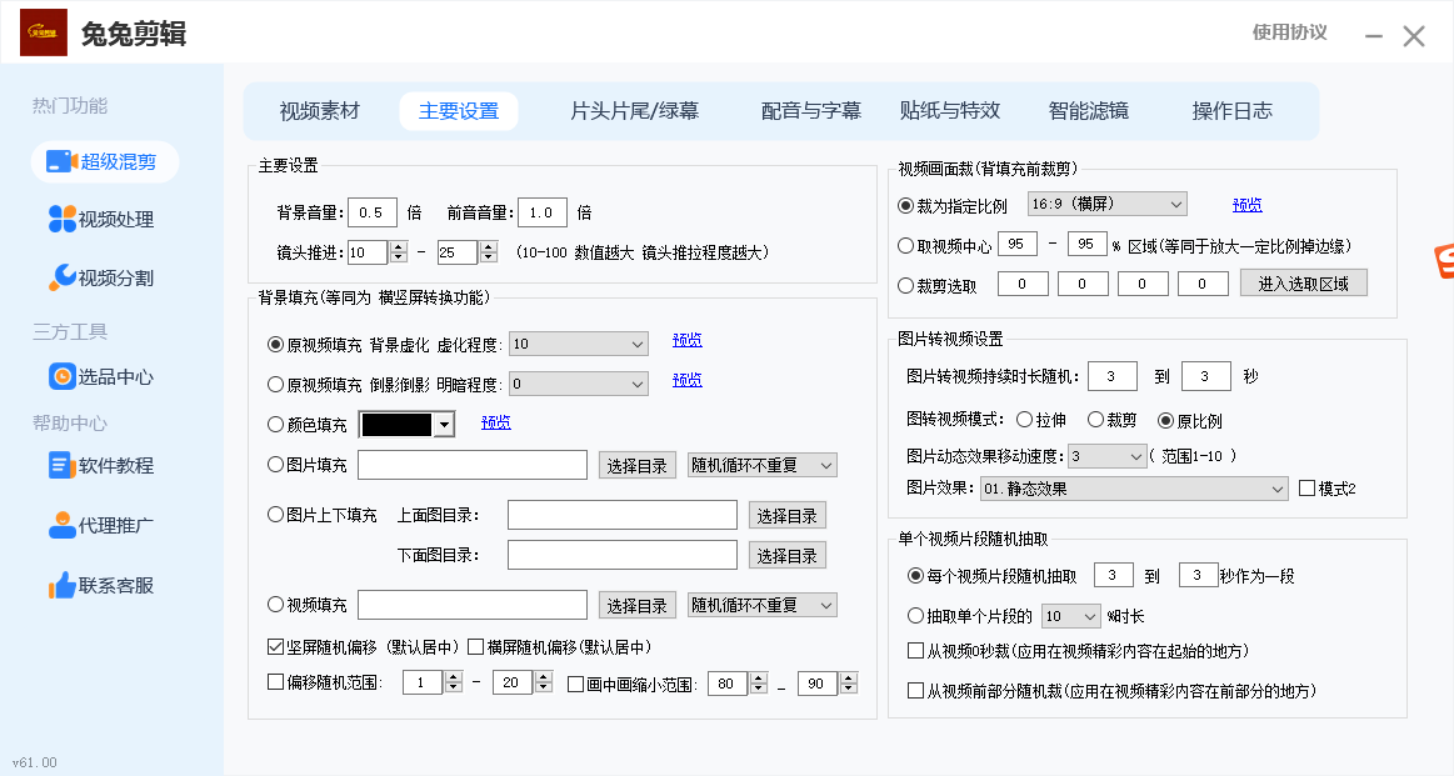Screen dimensions: 1454x776
Task: Open the 配音与字幕 tab
Action: tap(810, 111)
